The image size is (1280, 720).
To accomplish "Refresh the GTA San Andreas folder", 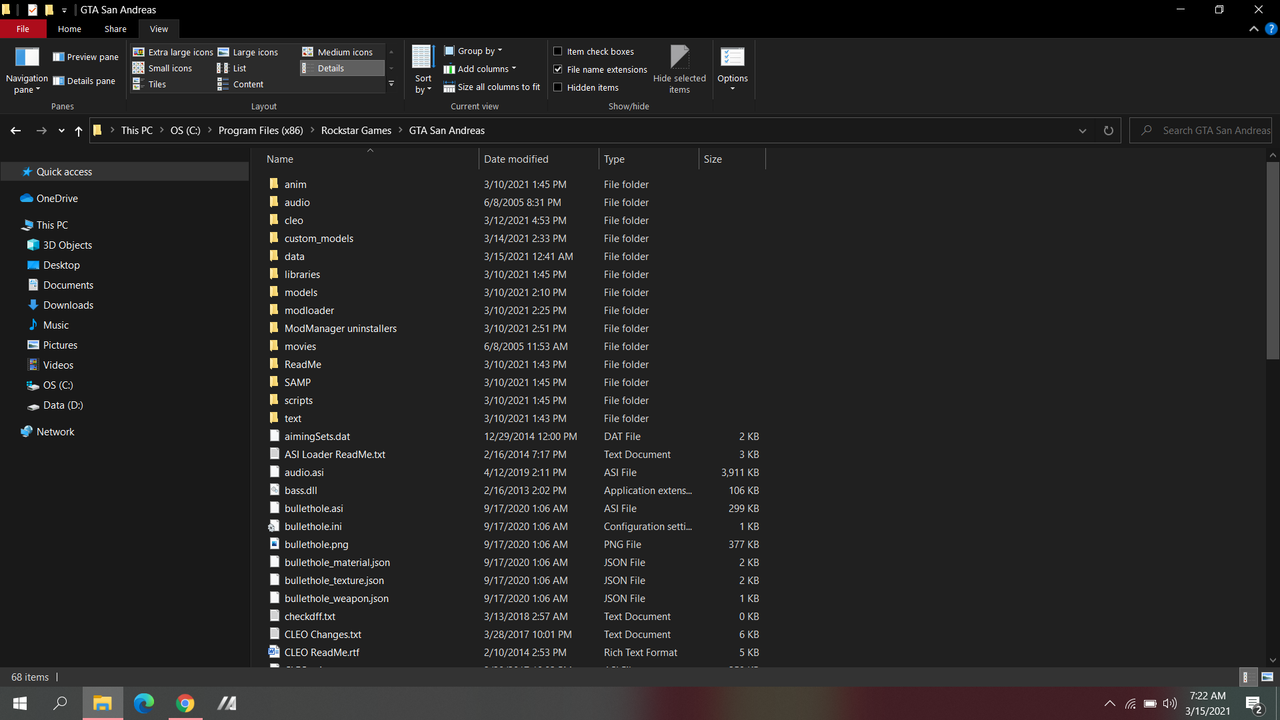I will (x=1108, y=131).
